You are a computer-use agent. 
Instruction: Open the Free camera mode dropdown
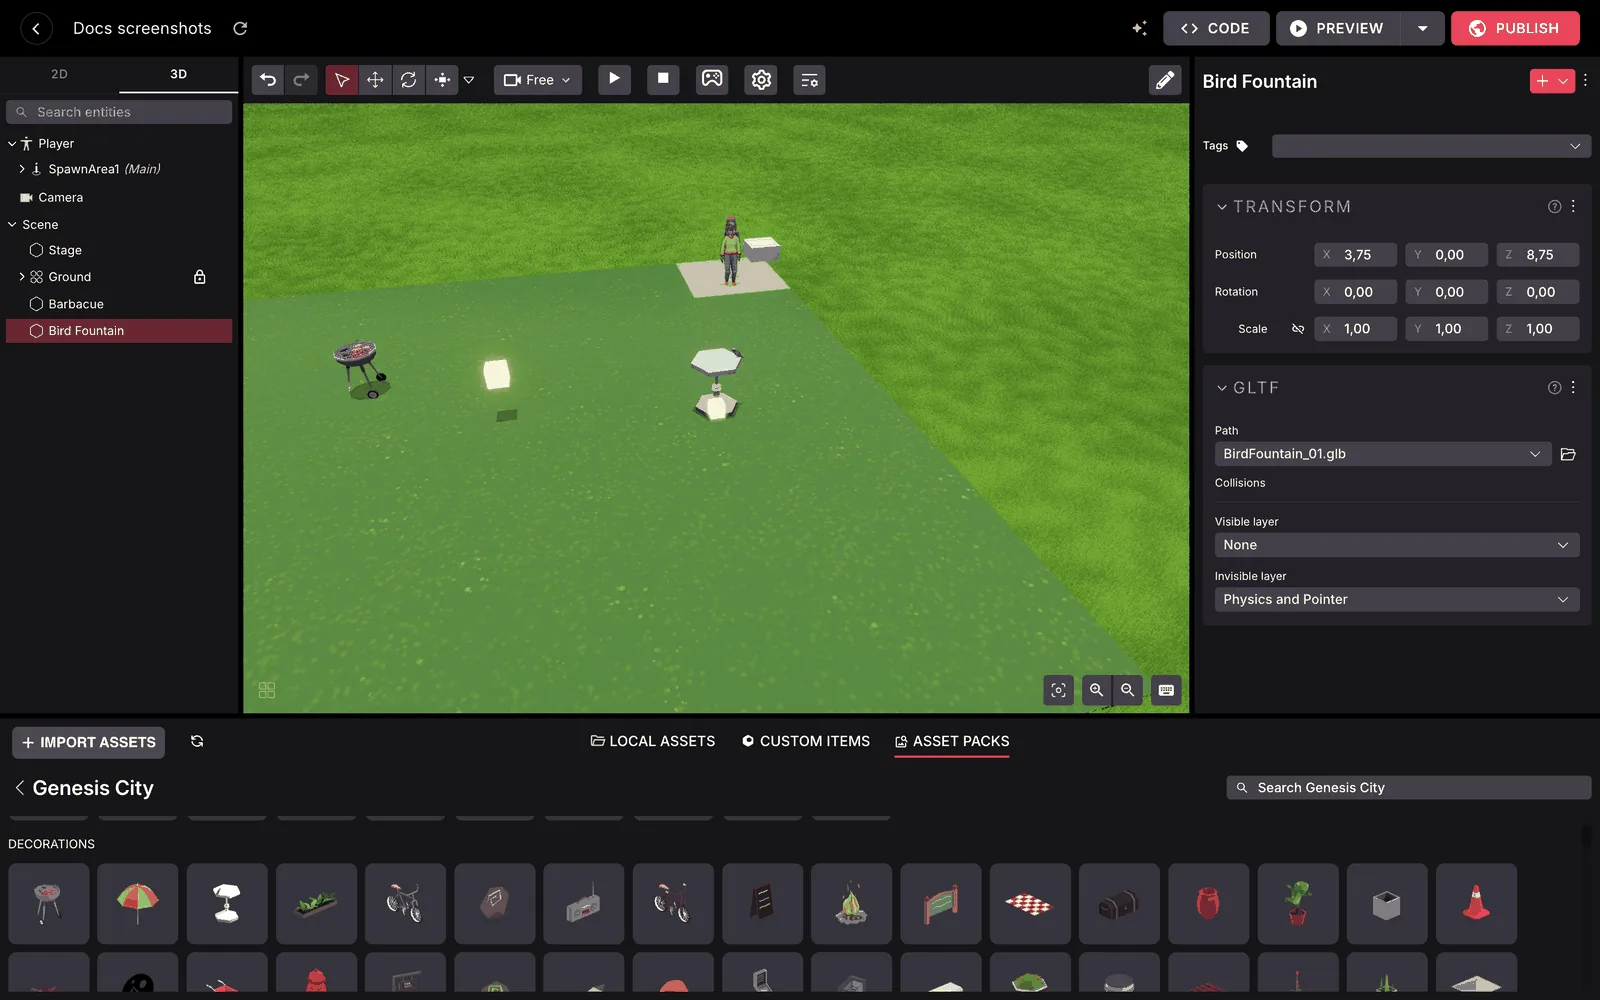coord(538,80)
